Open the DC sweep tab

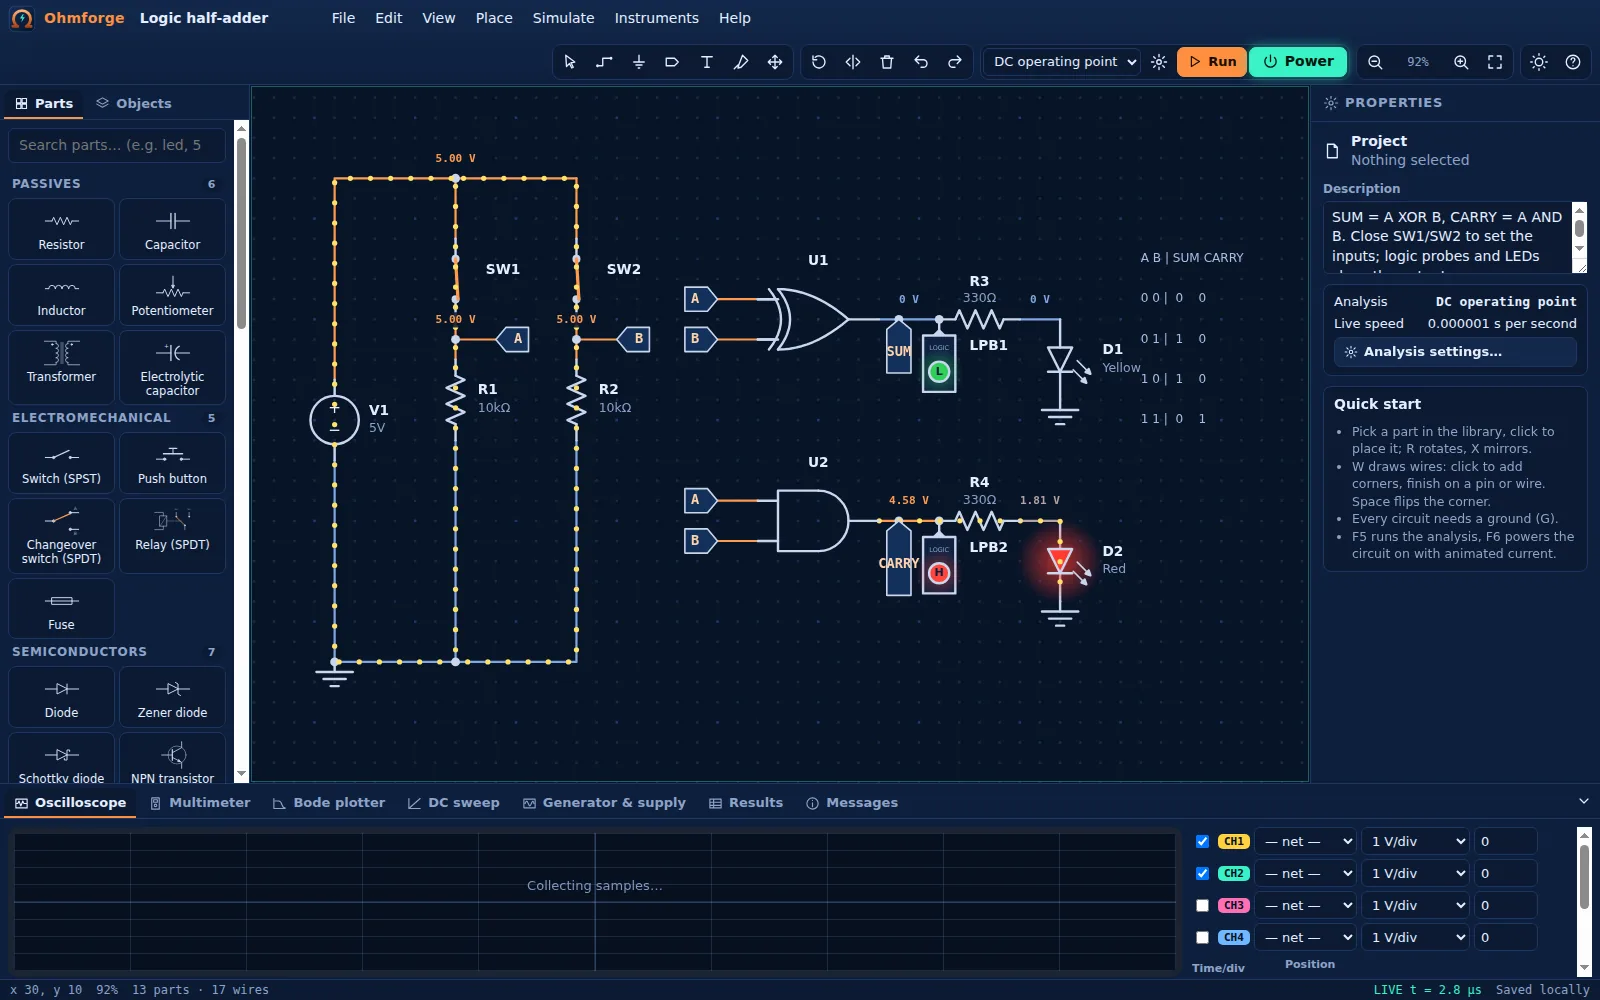(454, 803)
